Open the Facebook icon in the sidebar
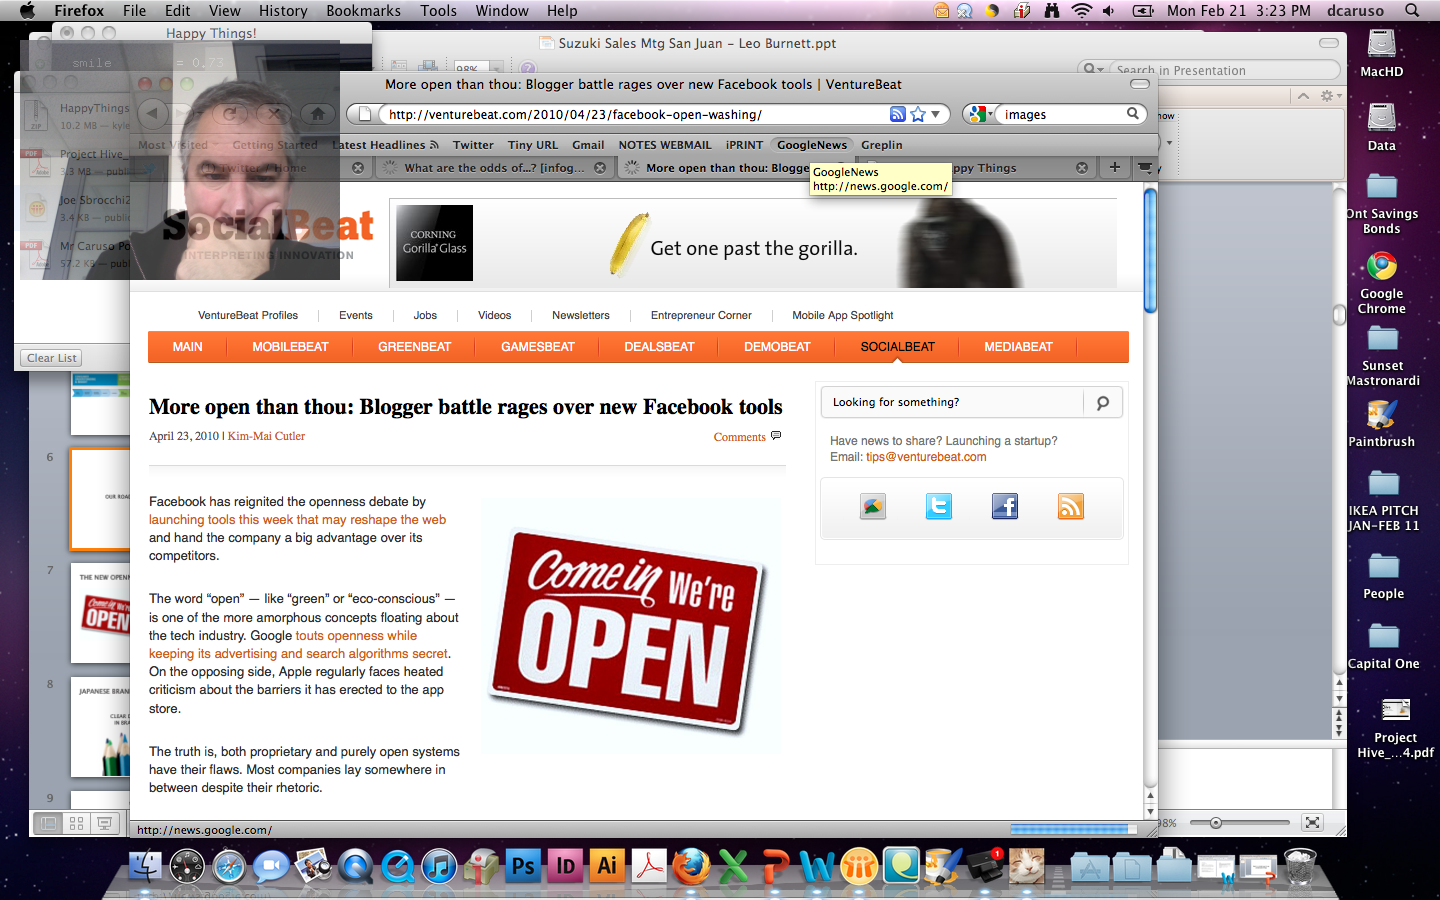 coord(1004,507)
